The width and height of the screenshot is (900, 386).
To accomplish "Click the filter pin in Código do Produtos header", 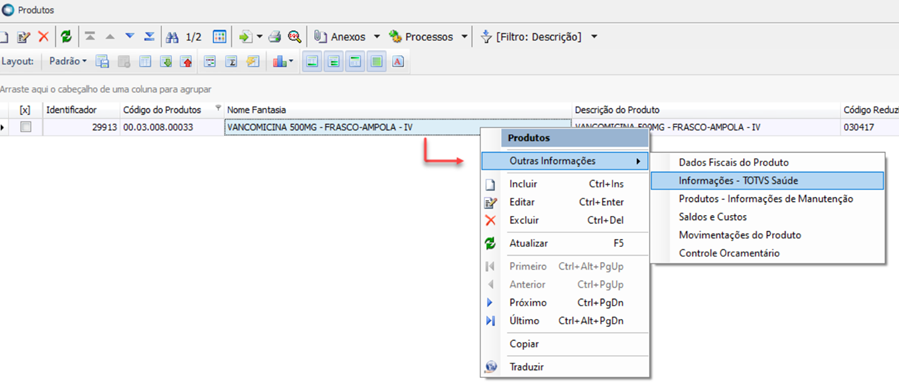I will [x=218, y=108].
